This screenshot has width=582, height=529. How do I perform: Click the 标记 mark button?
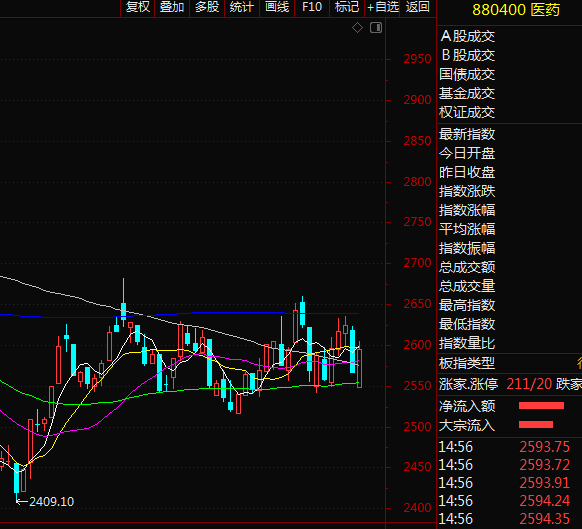click(347, 7)
